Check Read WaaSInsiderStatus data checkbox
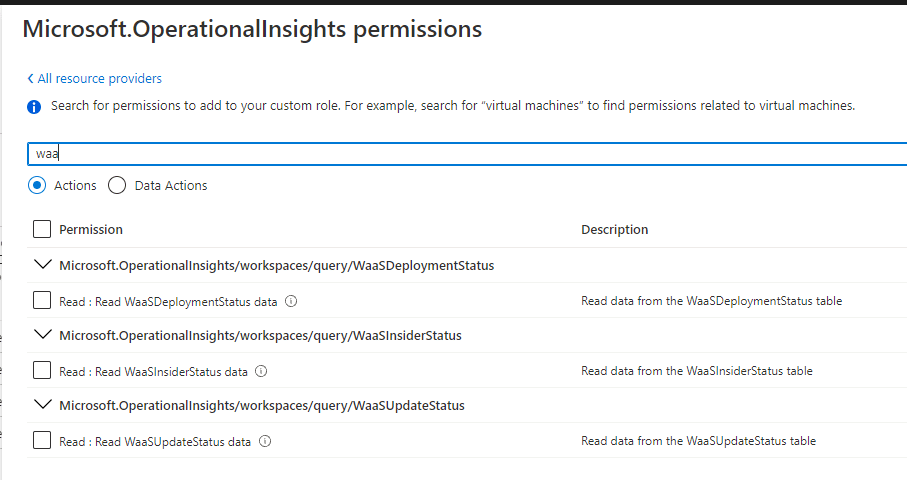The width and height of the screenshot is (907, 480). point(42,370)
